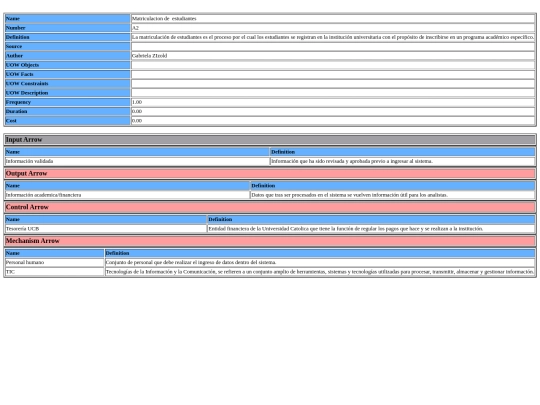The width and height of the screenshot is (540, 405).
Task: Click 'Name' column header under Output Arrow
Action: 127,186
